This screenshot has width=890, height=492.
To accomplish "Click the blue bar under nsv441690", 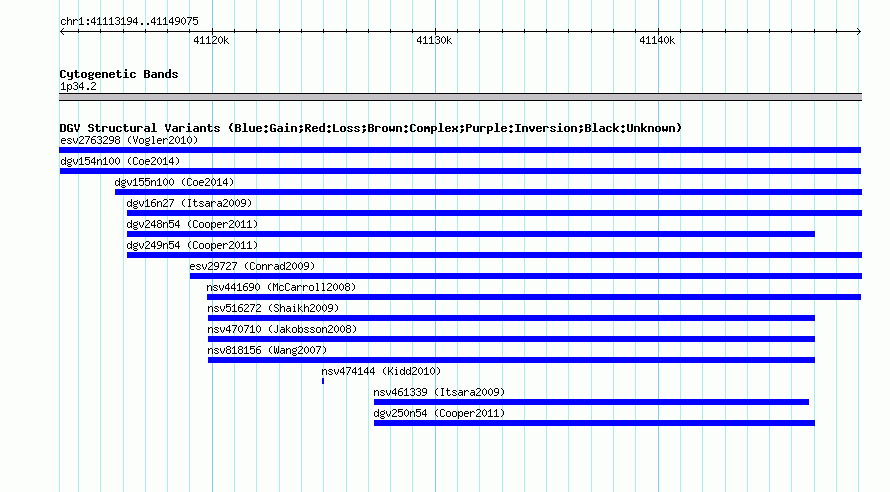I will [x=534, y=297].
